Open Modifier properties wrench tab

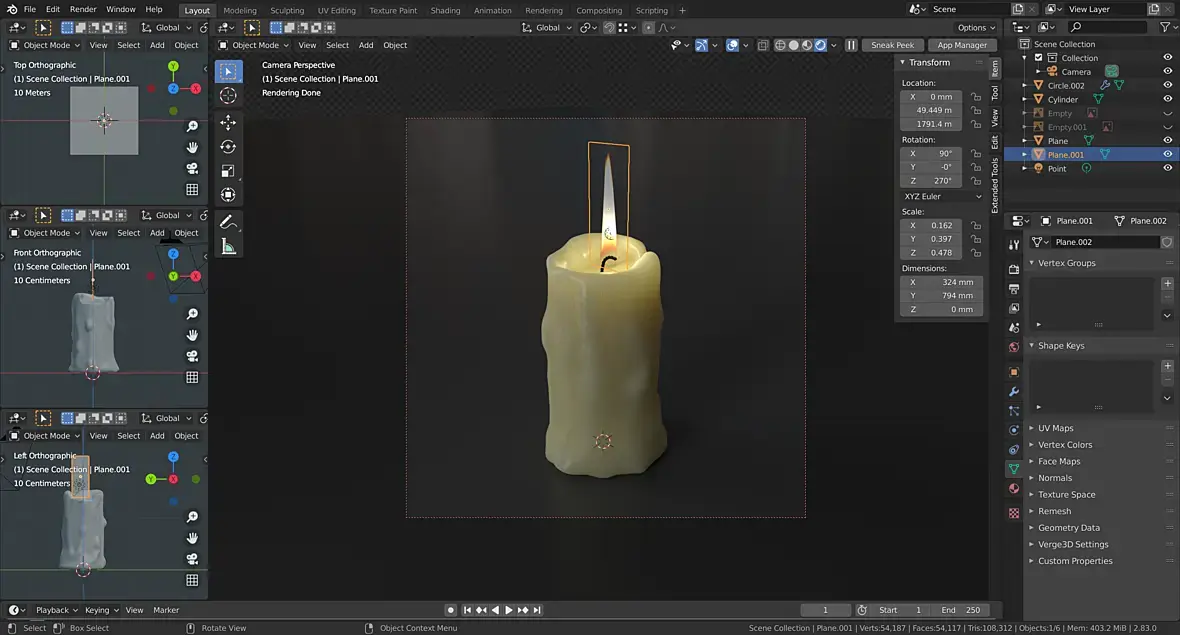coord(1014,391)
